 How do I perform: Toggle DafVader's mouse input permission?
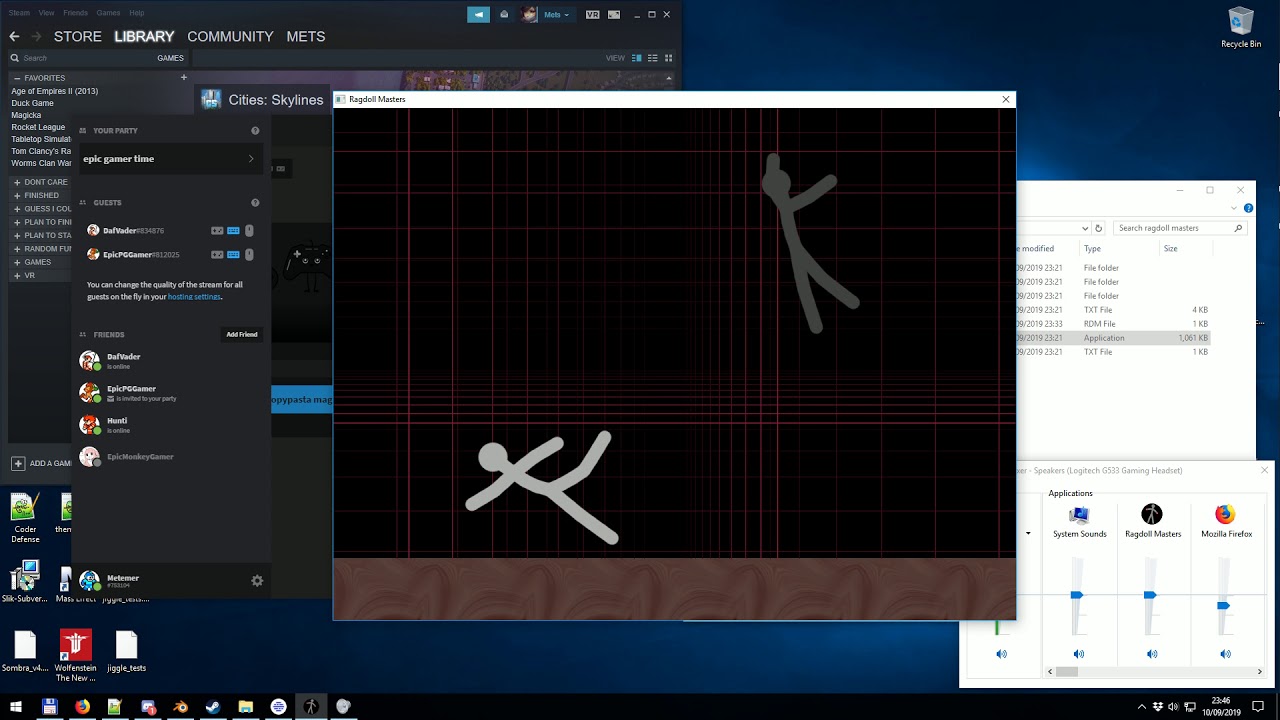[249, 231]
